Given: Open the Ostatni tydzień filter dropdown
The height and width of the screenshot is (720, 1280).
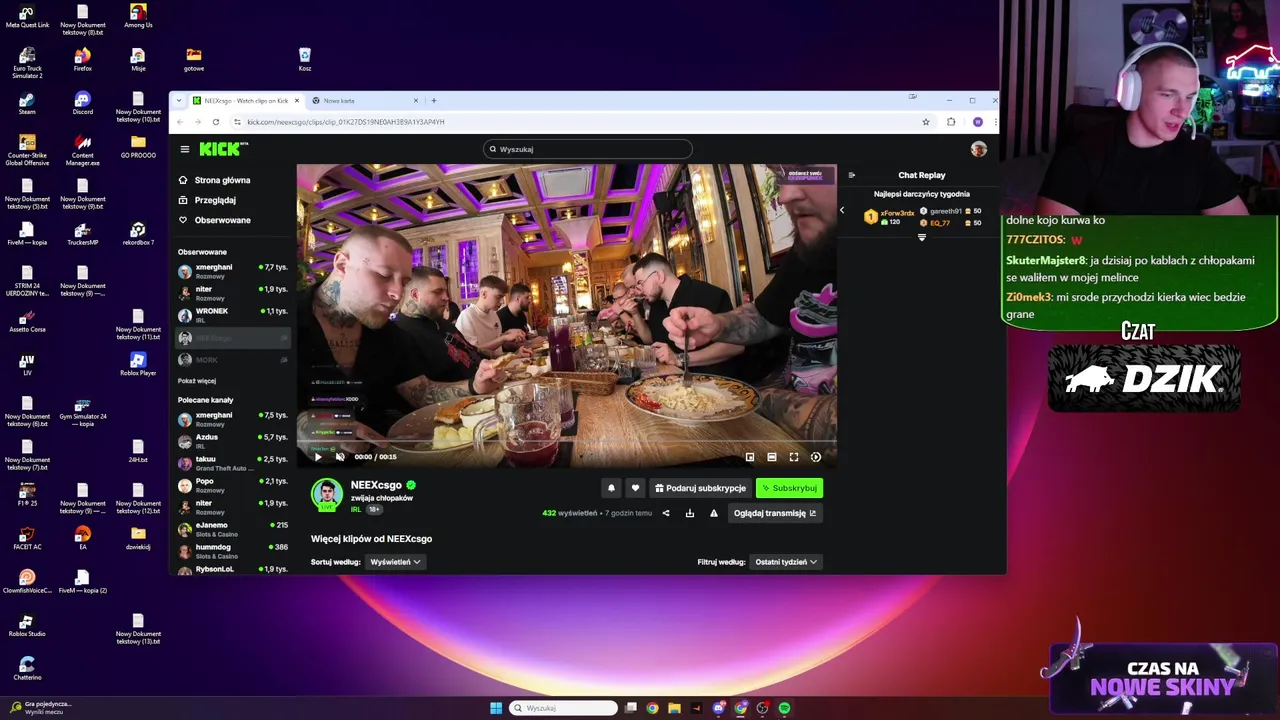Looking at the screenshot, I should [786, 562].
